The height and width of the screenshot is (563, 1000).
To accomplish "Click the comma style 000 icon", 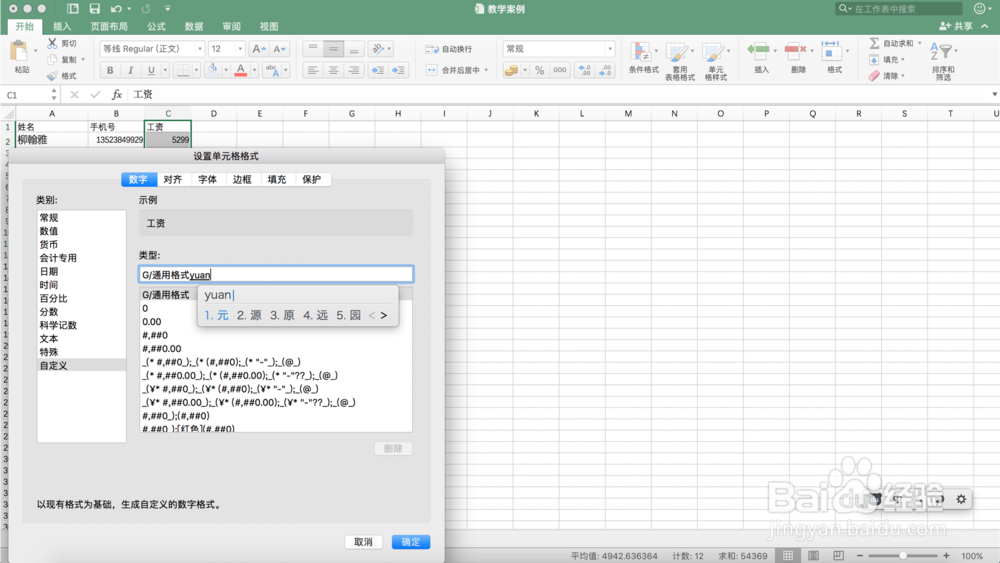I will pos(559,70).
